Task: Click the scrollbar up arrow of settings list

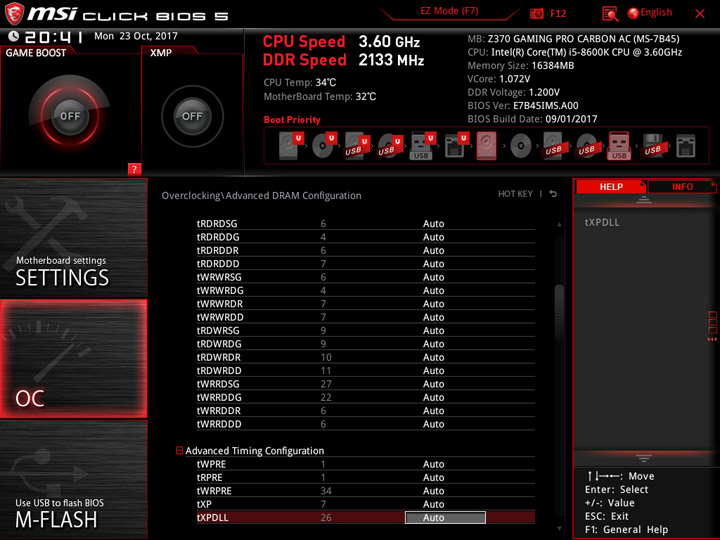Action: pyautogui.click(x=559, y=225)
